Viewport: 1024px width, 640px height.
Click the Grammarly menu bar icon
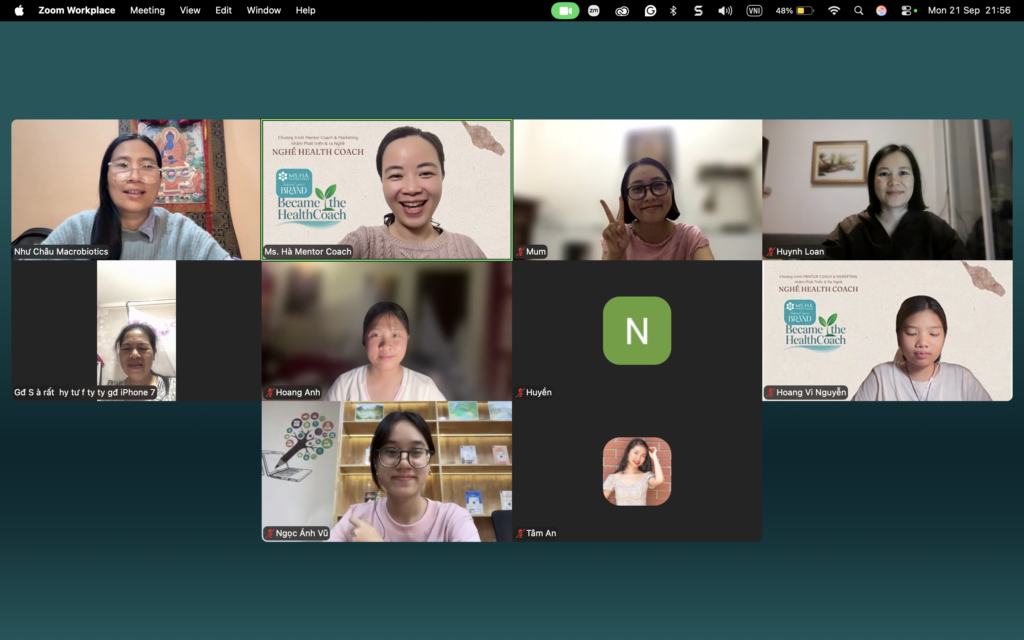coord(650,10)
